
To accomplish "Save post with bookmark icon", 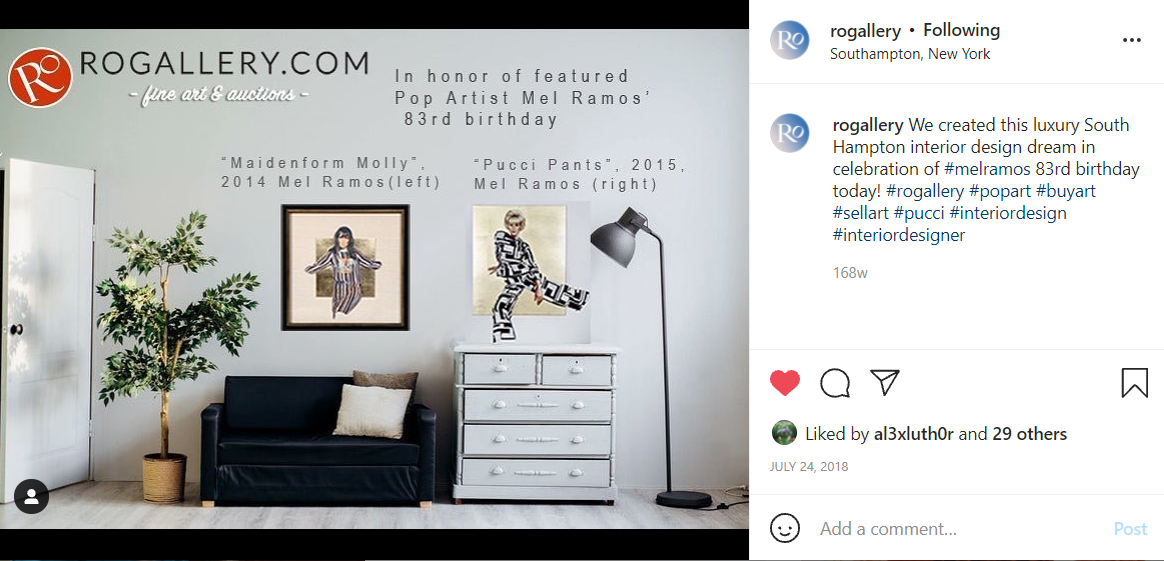I will pos(1134,383).
